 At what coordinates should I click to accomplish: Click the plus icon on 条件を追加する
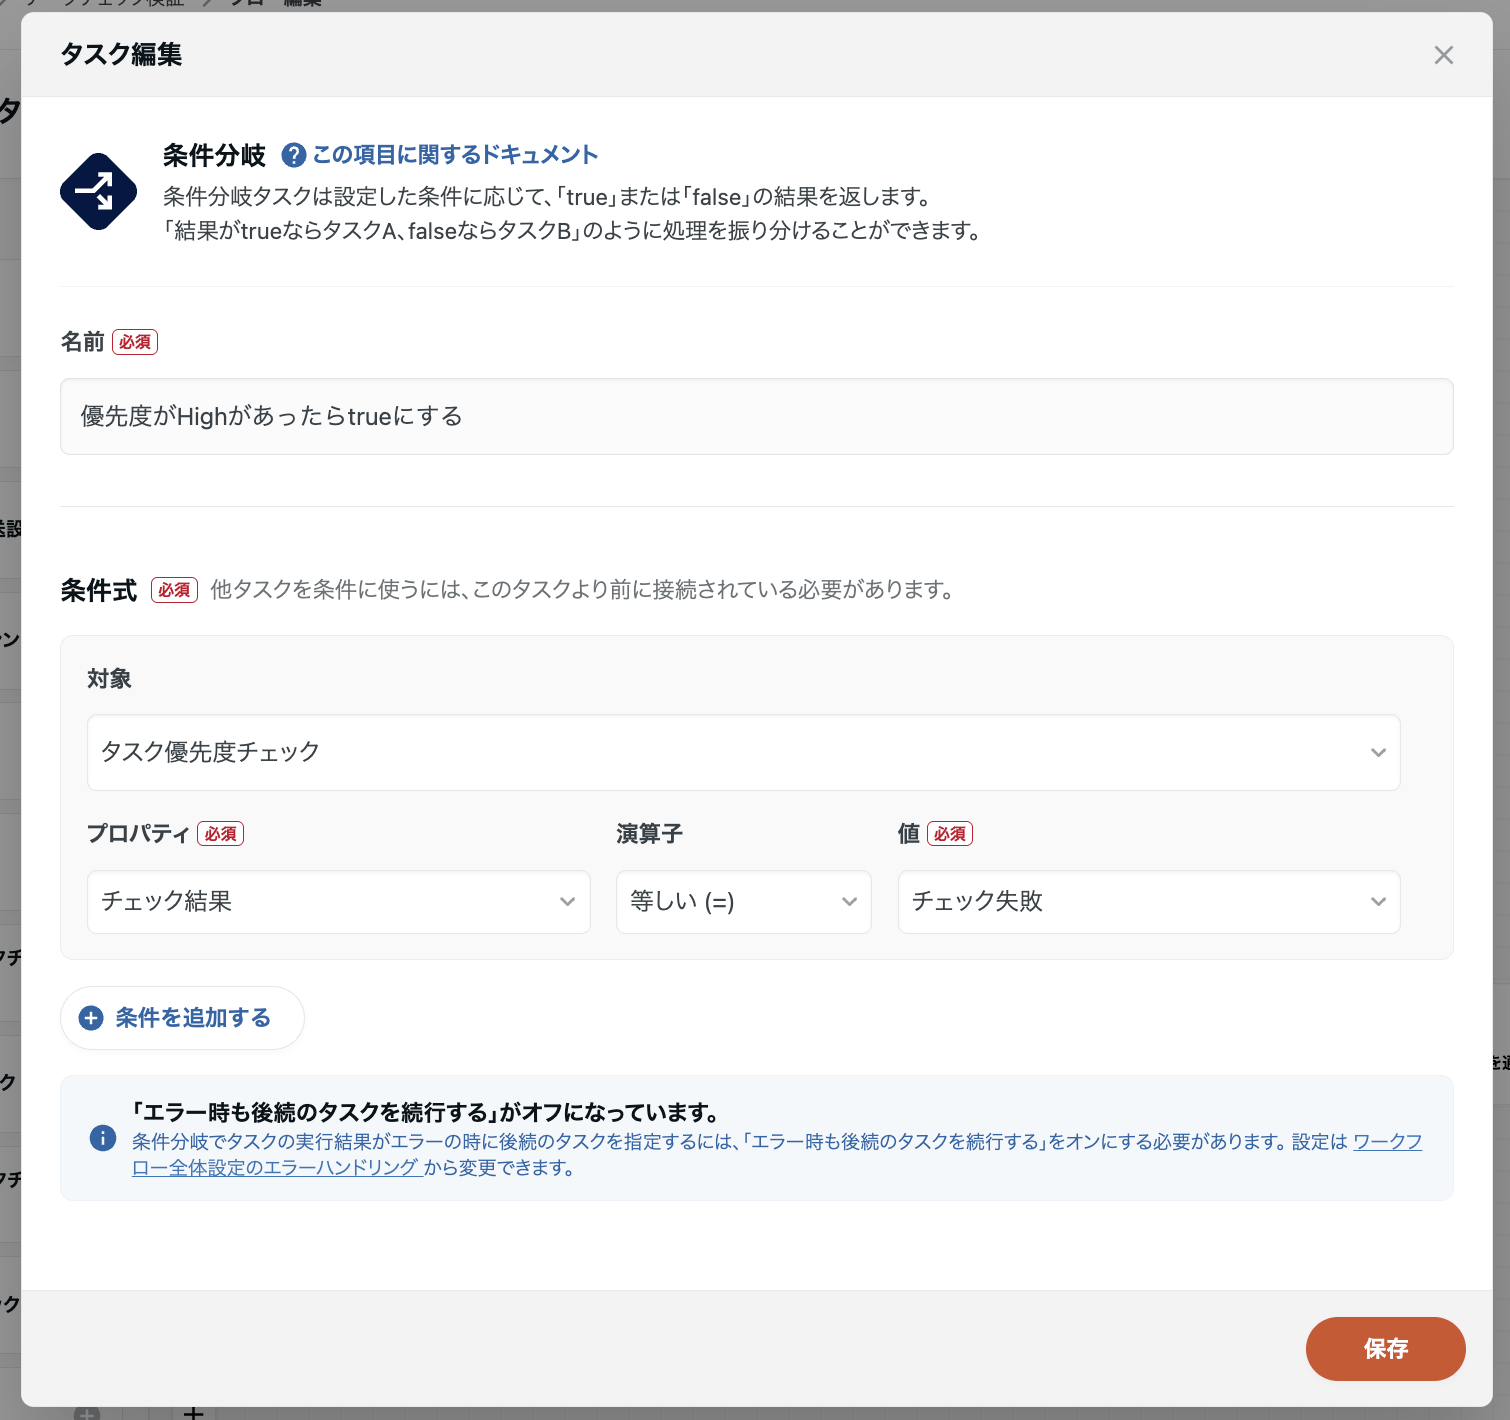click(x=91, y=1018)
